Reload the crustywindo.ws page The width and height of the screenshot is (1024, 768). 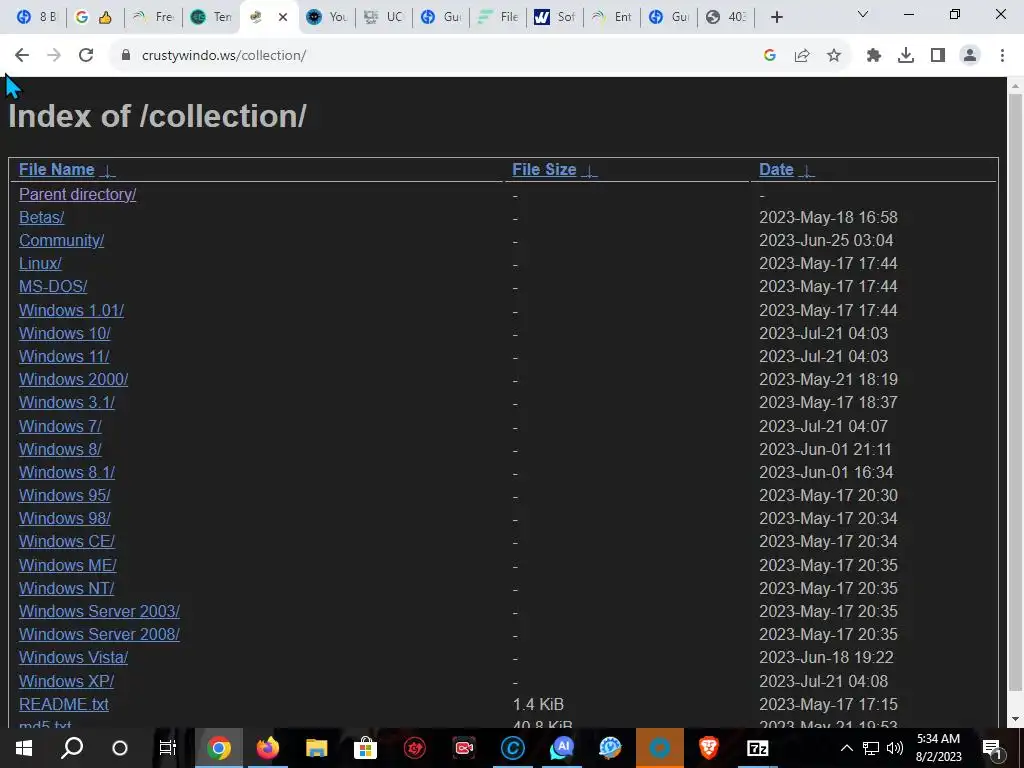(86, 56)
